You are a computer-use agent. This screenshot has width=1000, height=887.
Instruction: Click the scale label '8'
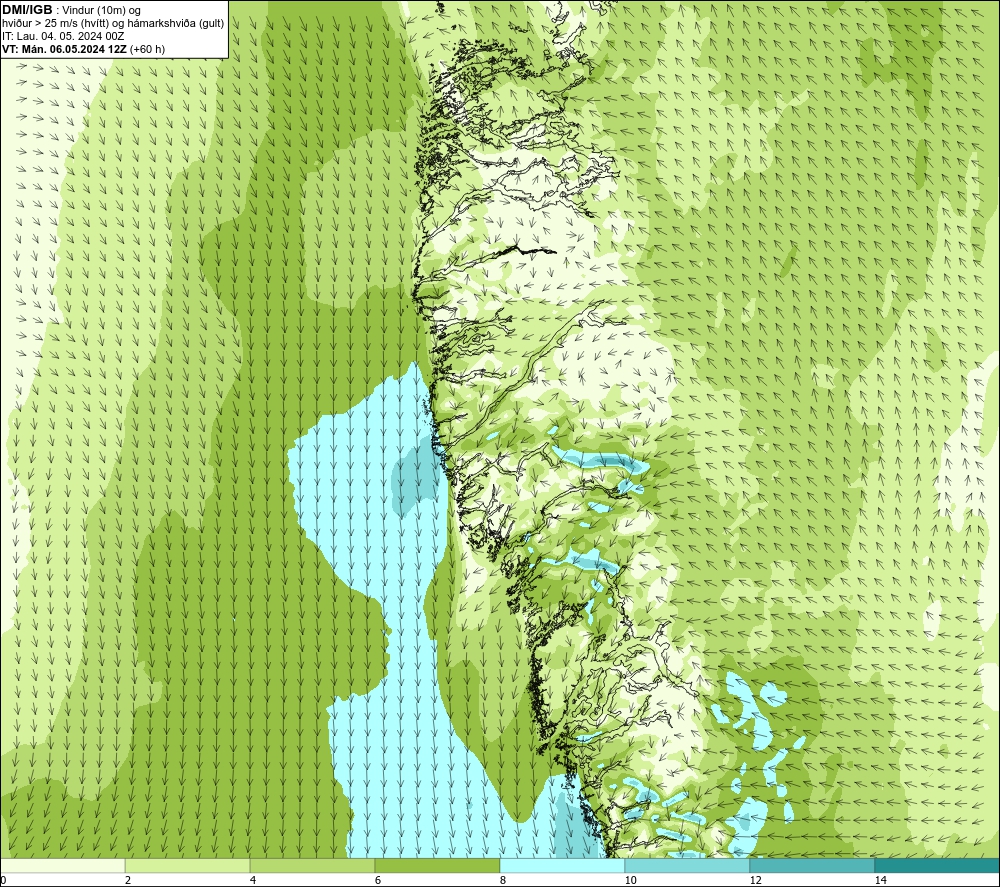click(503, 880)
